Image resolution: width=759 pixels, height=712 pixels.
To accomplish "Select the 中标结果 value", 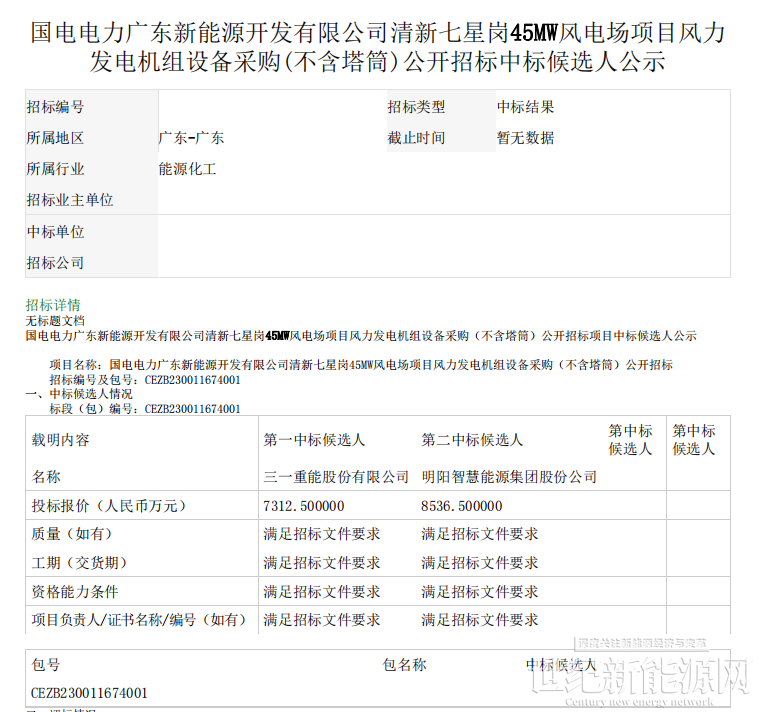I will coord(526,107).
